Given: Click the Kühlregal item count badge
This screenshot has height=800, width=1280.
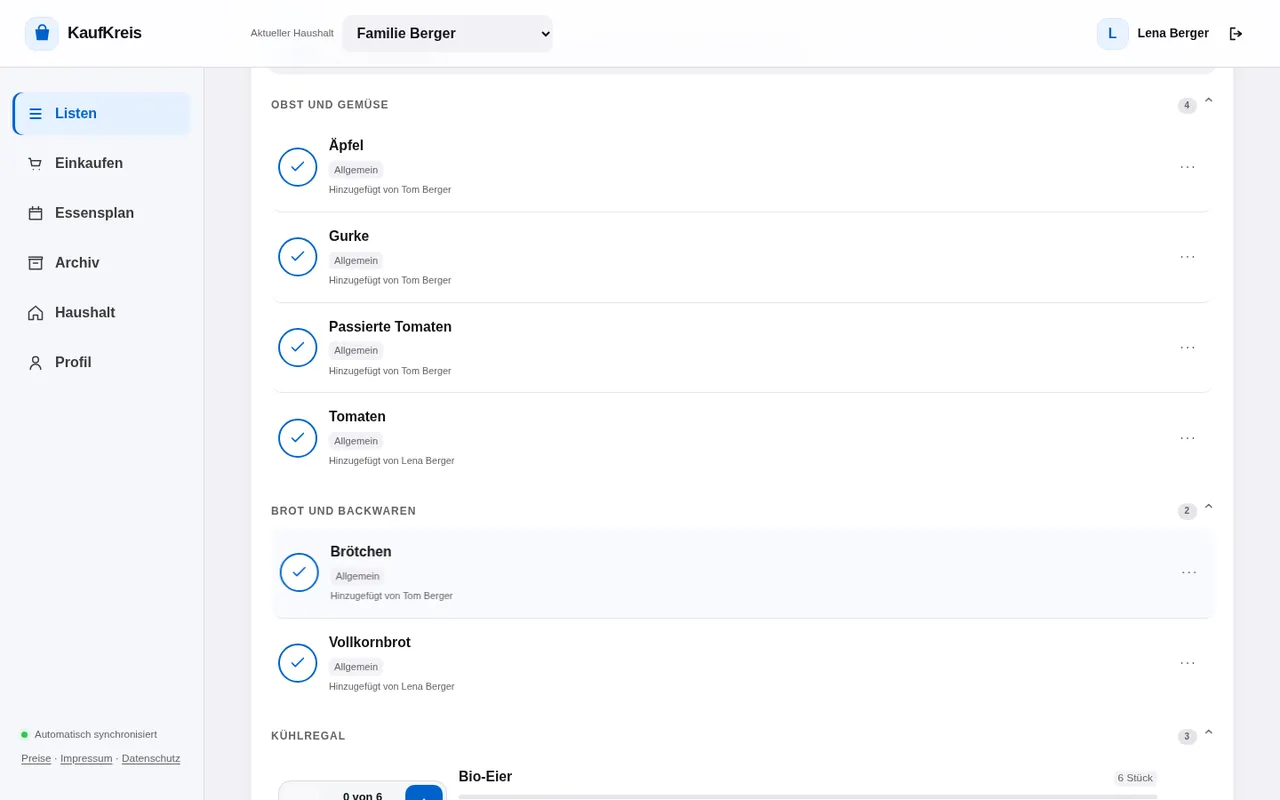Looking at the screenshot, I should click(1187, 737).
